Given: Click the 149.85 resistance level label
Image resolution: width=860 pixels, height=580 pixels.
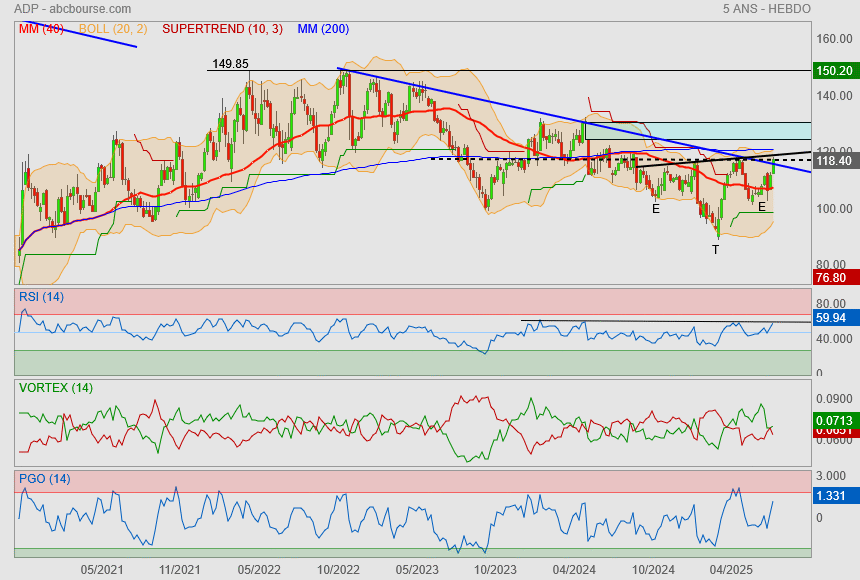Looking at the screenshot, I should click(230, 64).
